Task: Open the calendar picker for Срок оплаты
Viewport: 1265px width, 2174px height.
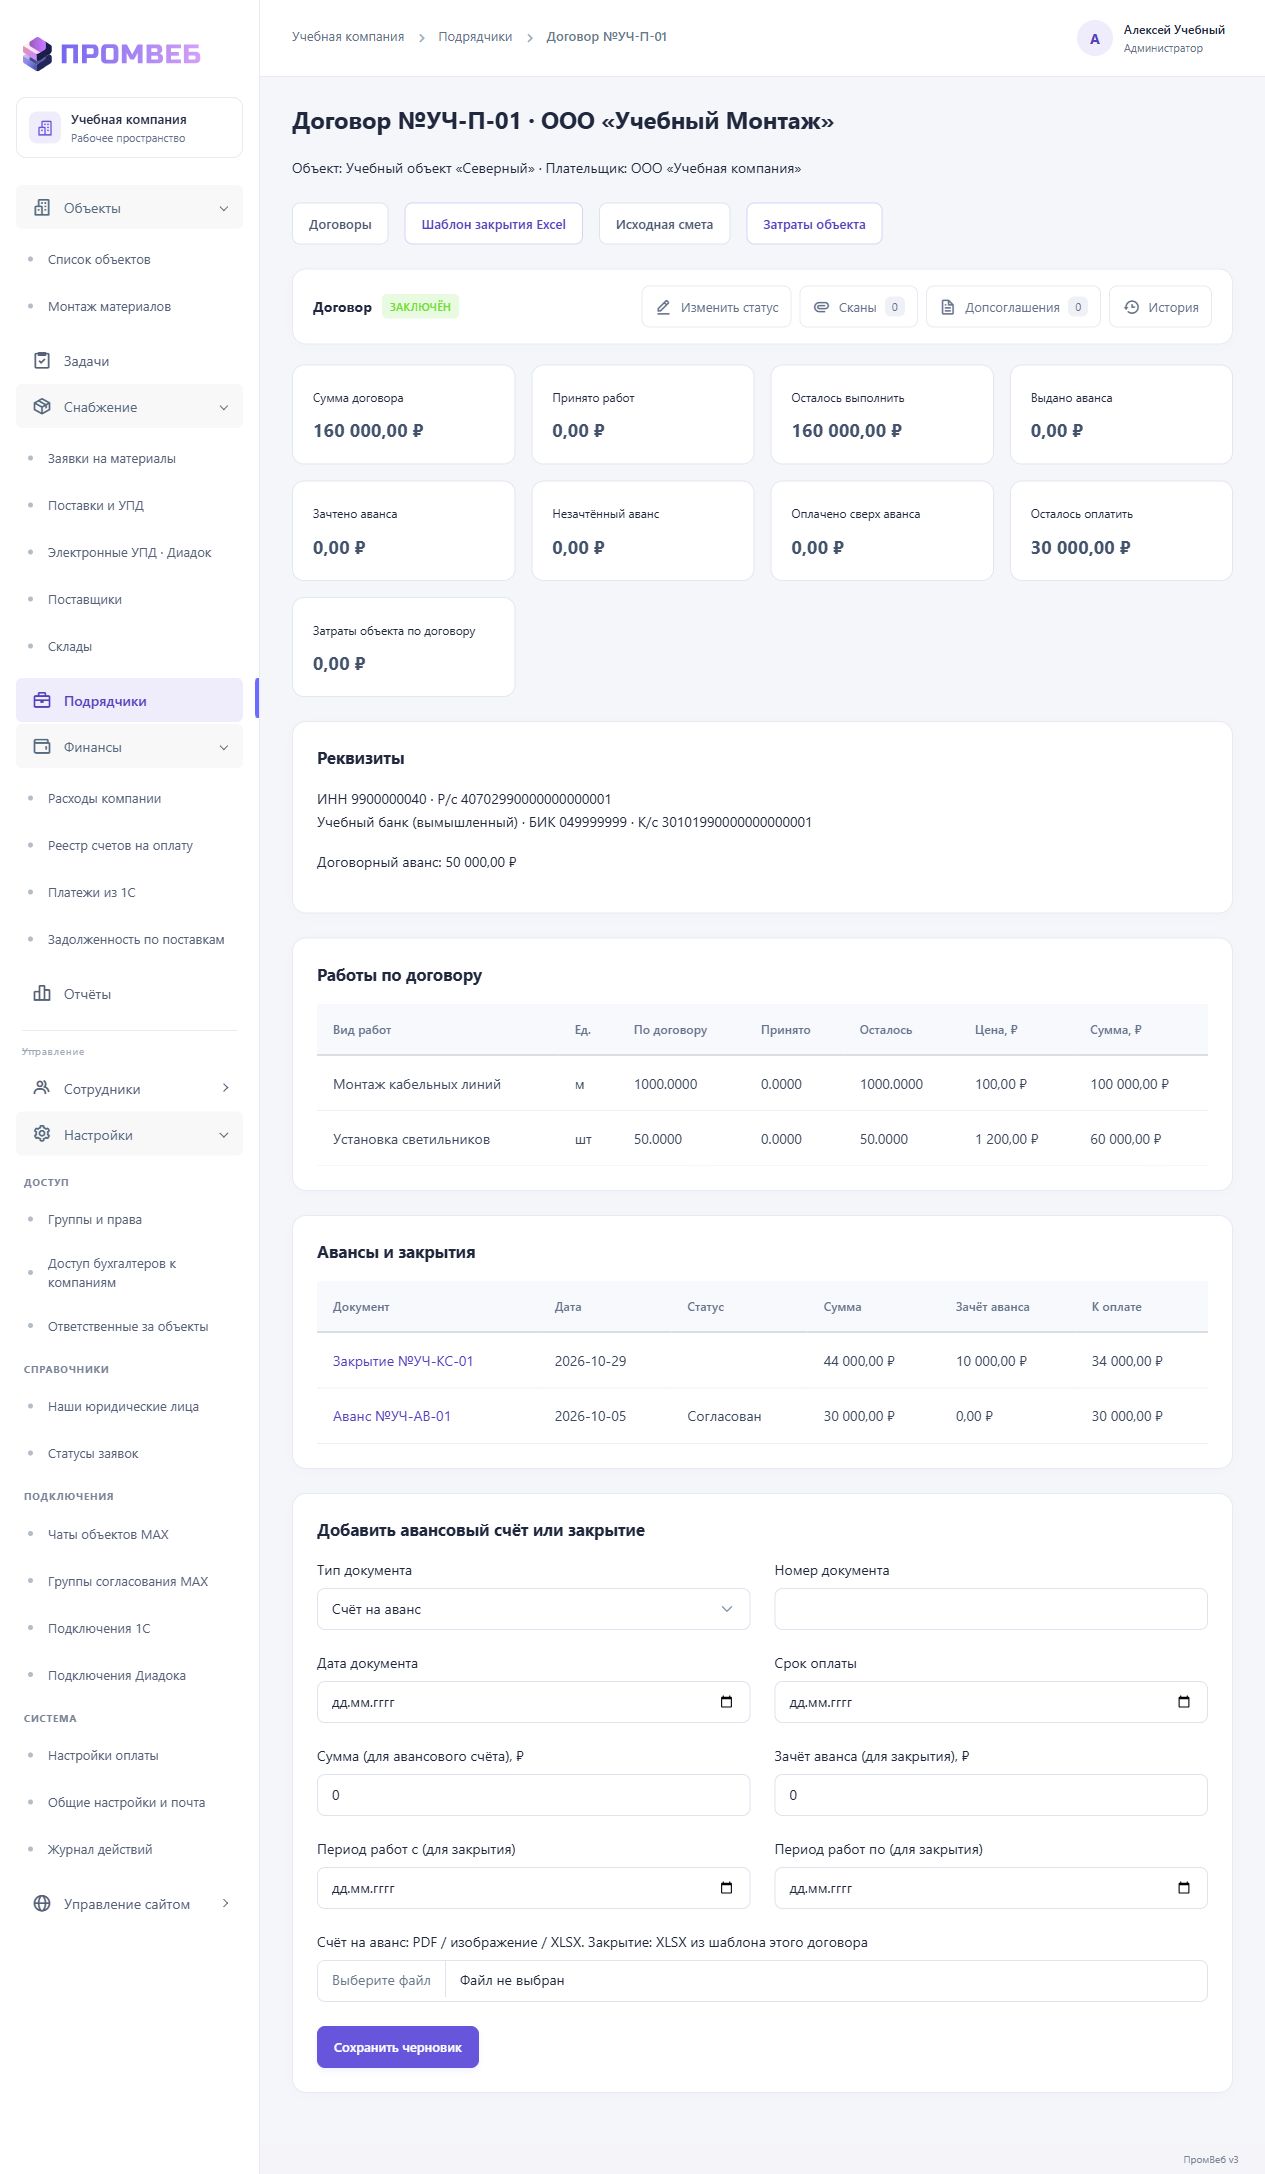Action: pyautogui.click(x=1184, y=1702)
